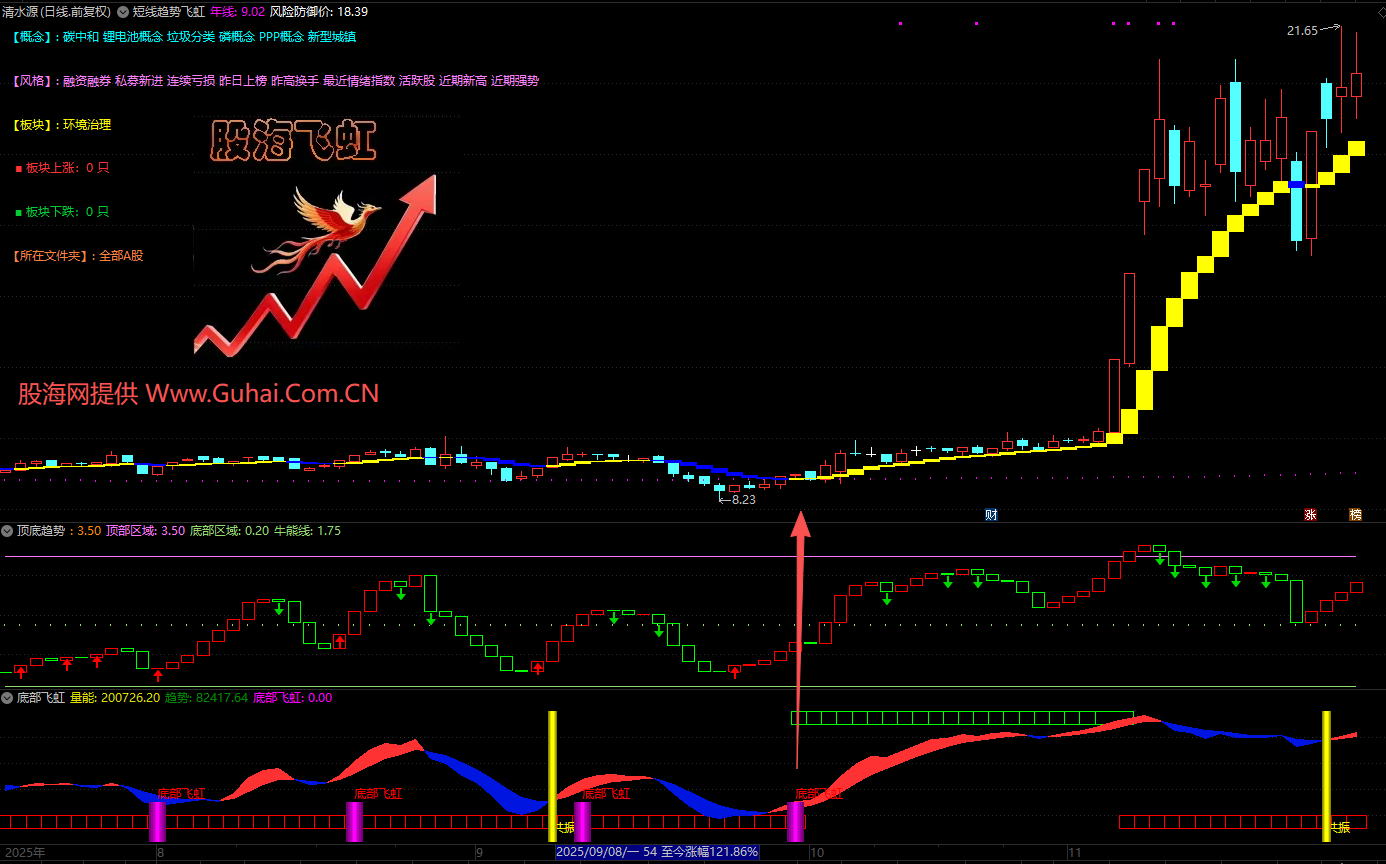
Task: Click the green square beside 板块下跌
Action: tap(18, 213)
